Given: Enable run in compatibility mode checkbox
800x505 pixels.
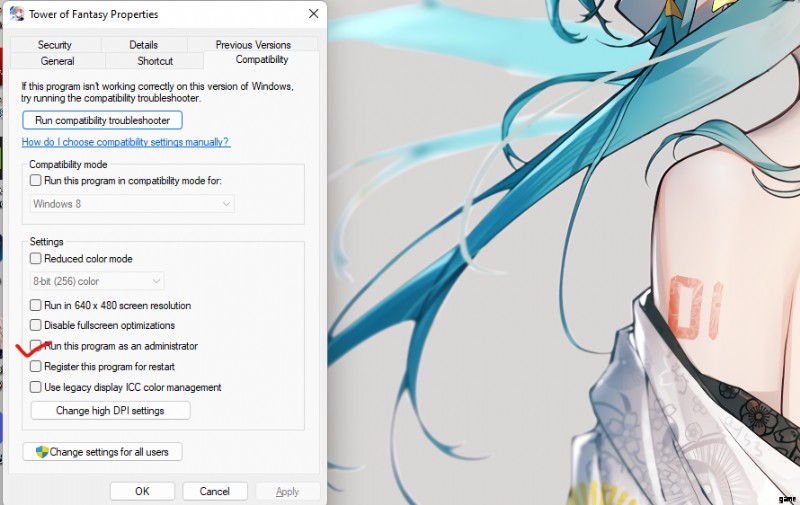Looking at the screenshot, I should point(36,181).
